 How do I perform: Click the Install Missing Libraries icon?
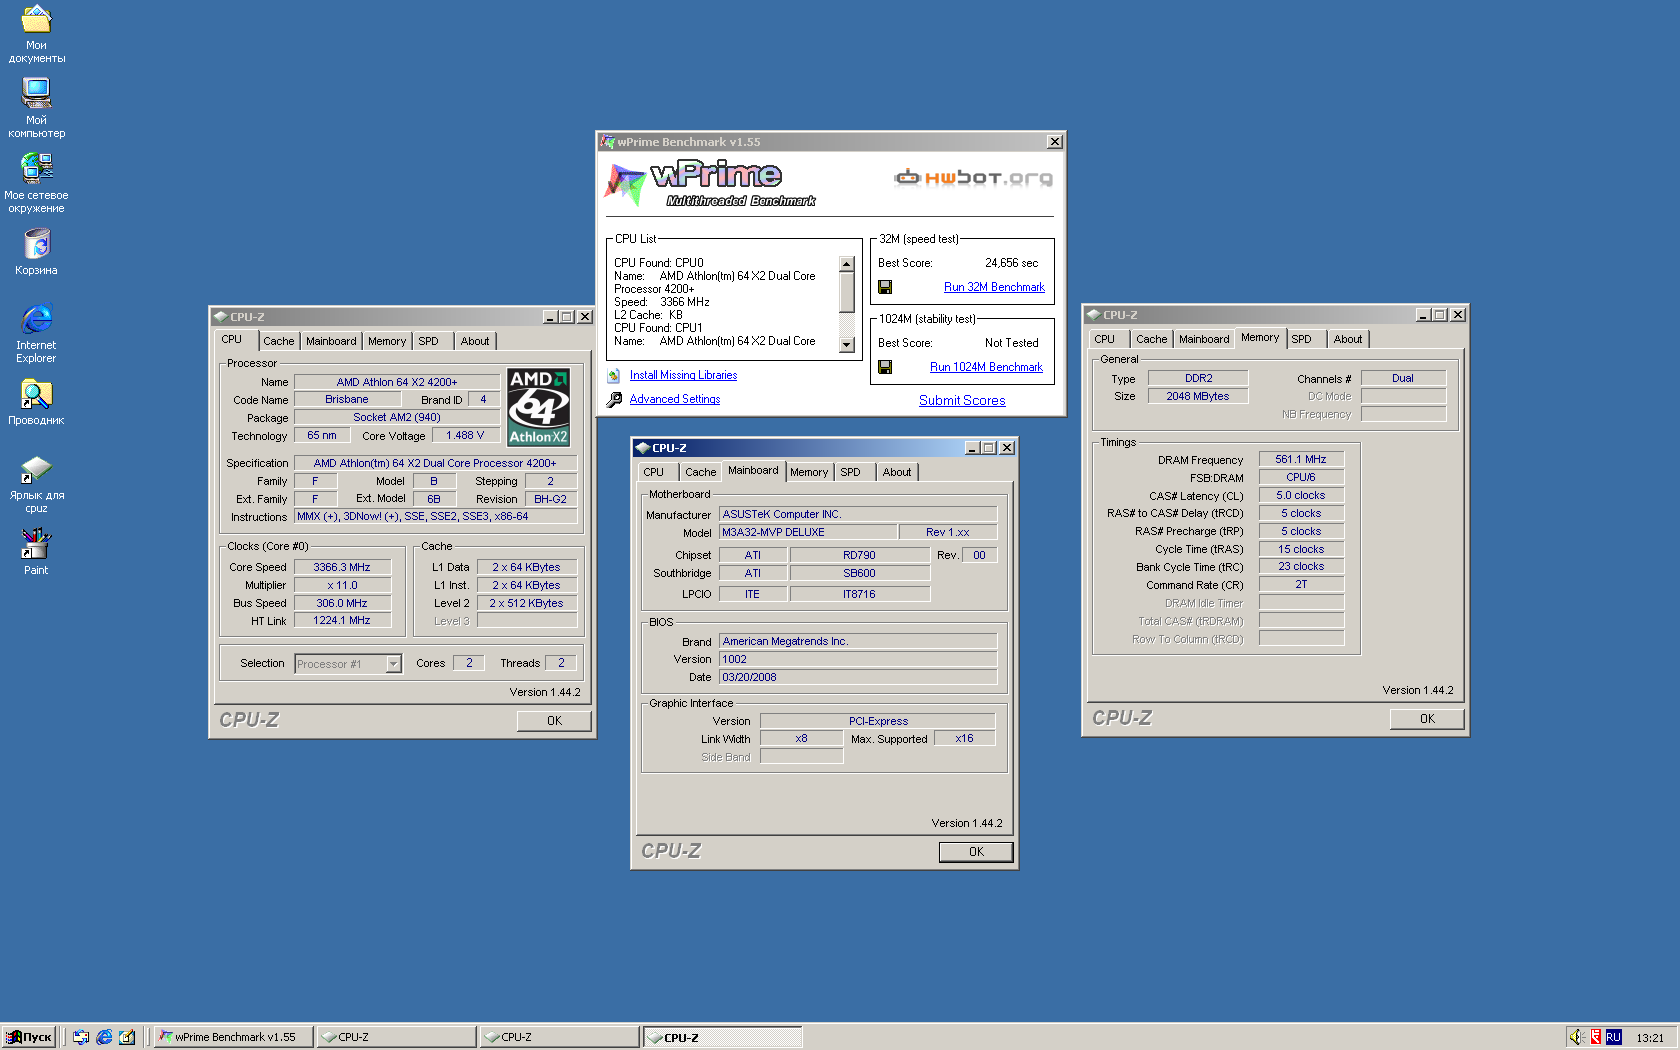[614, 375]
